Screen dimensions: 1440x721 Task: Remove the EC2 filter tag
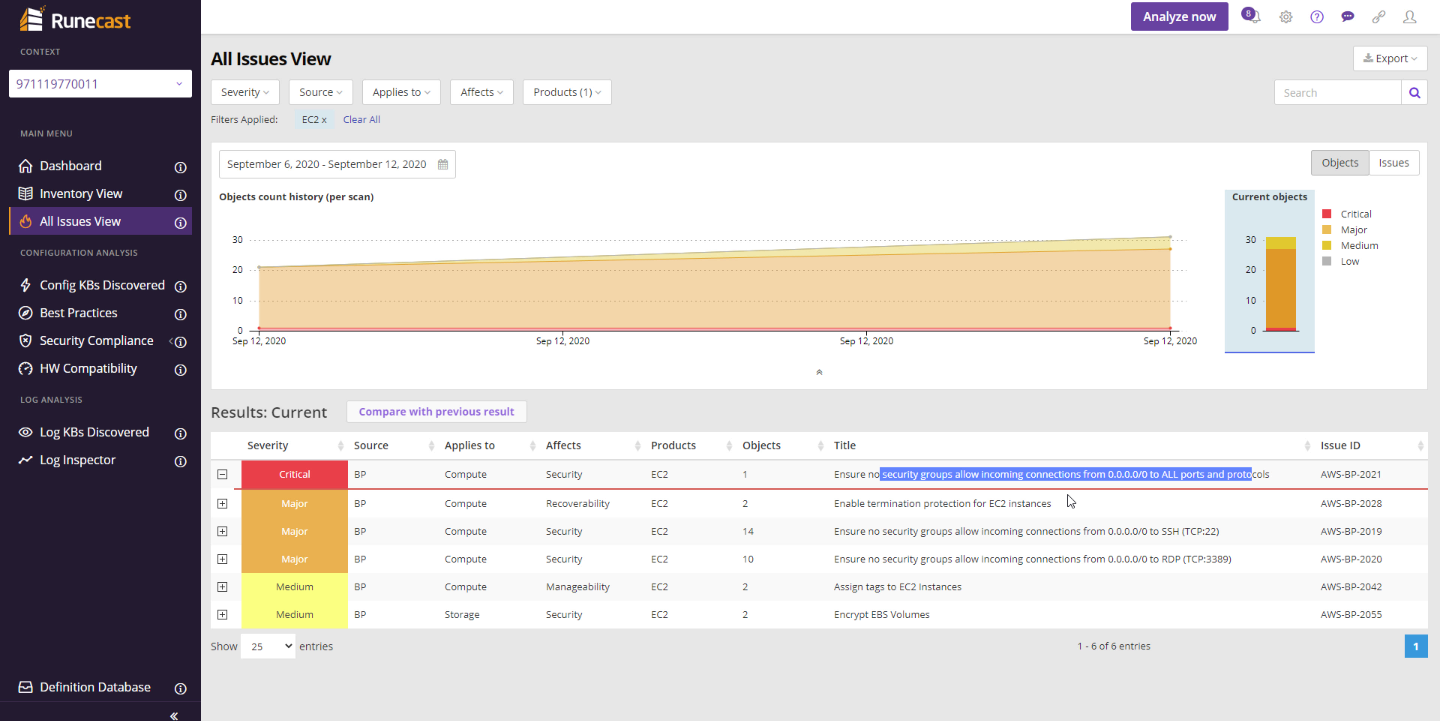[315, 120]
